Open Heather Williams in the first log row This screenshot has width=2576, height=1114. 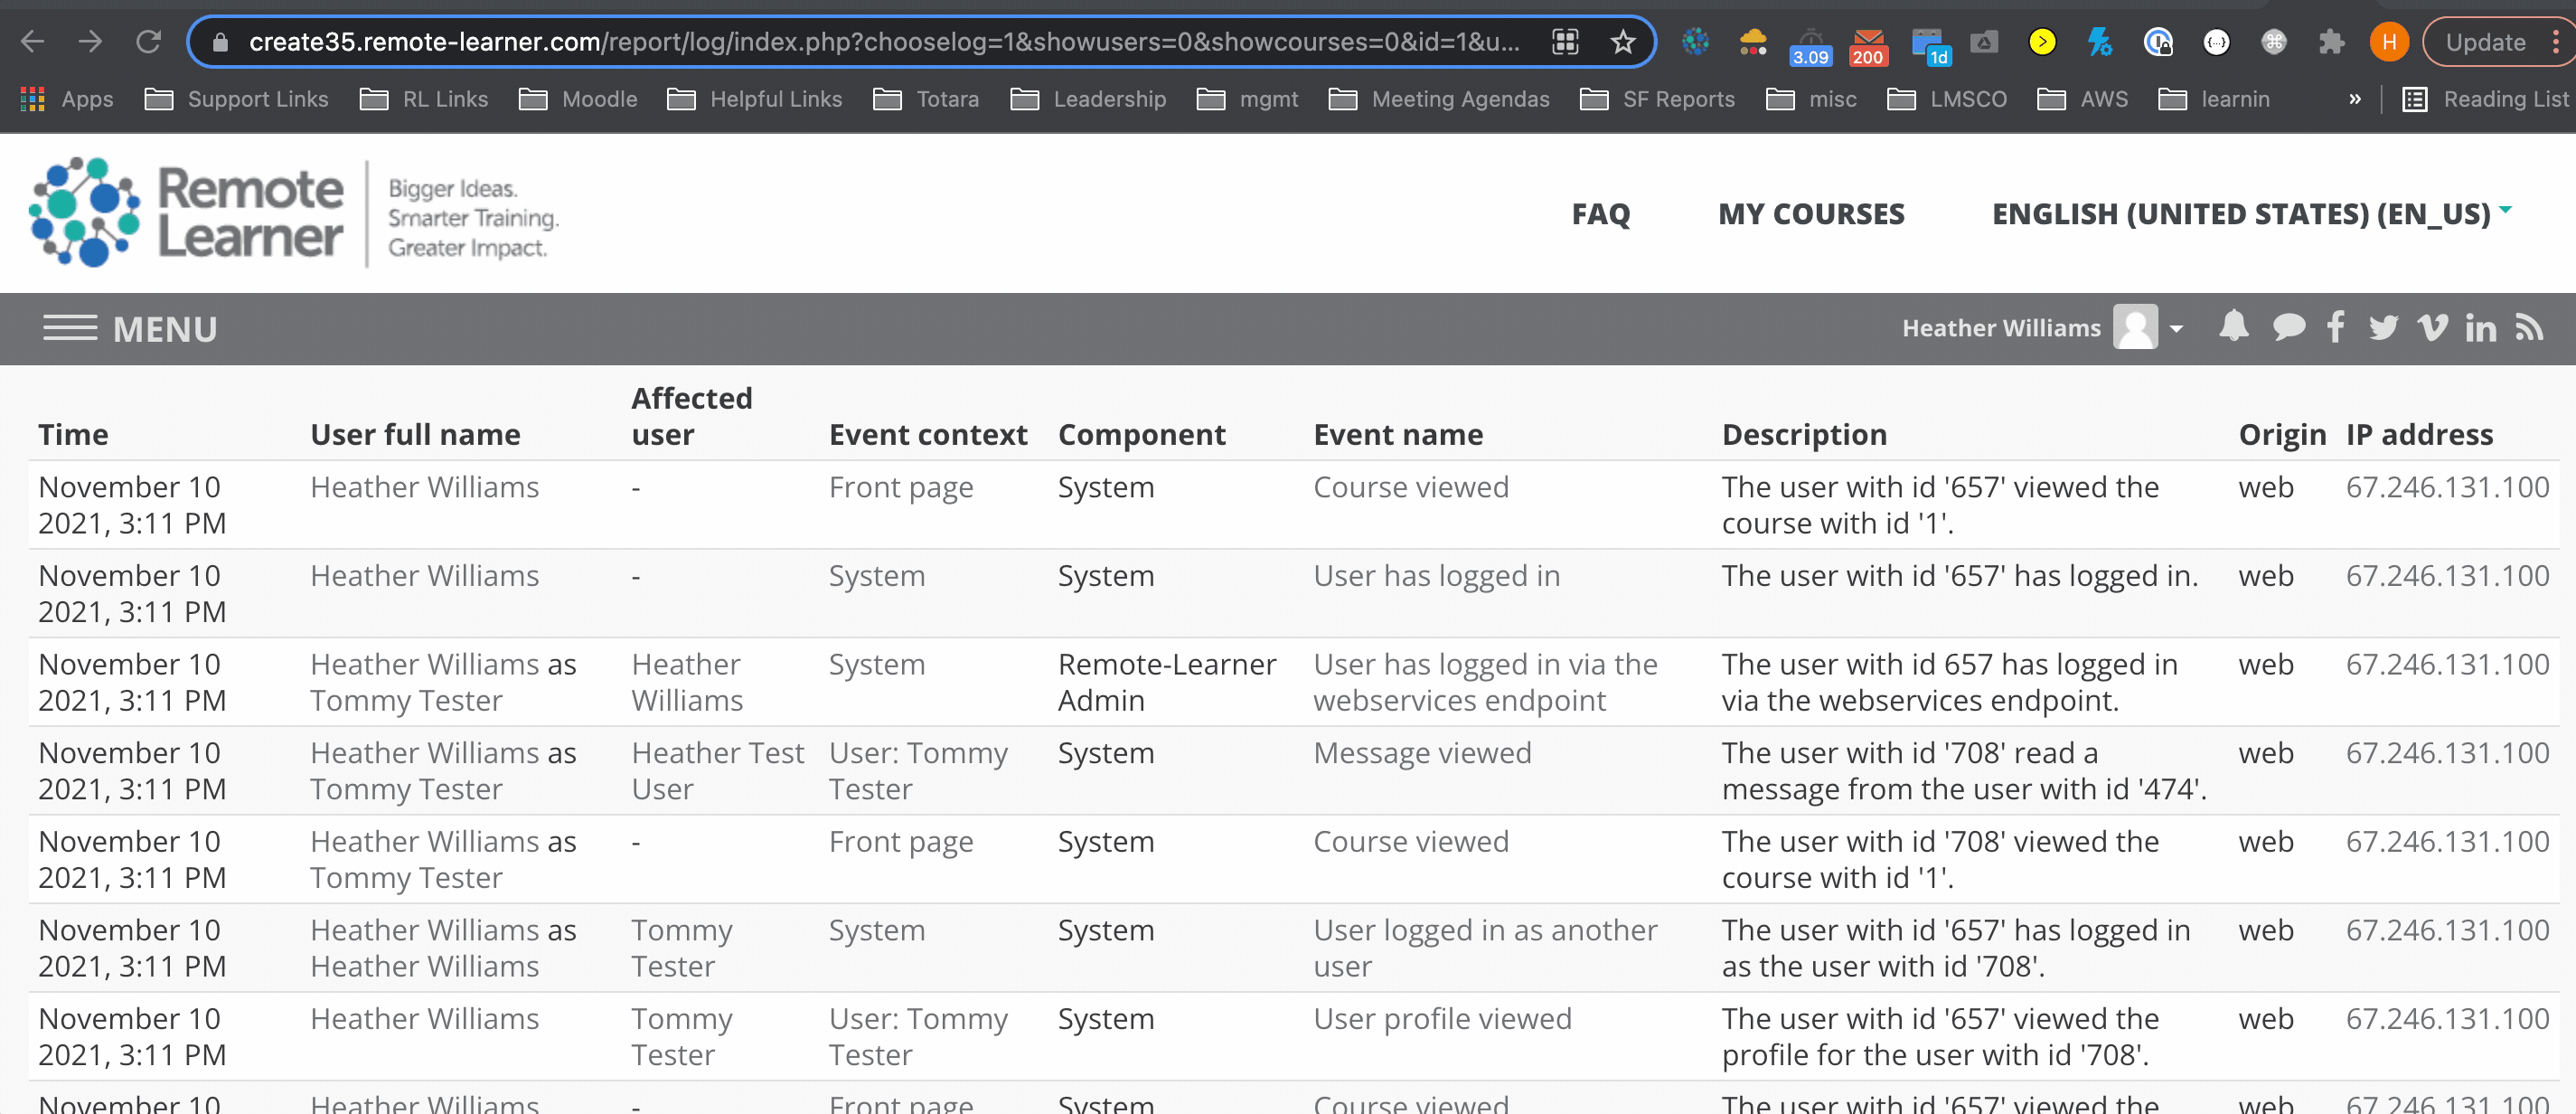(x=424, y=487)
